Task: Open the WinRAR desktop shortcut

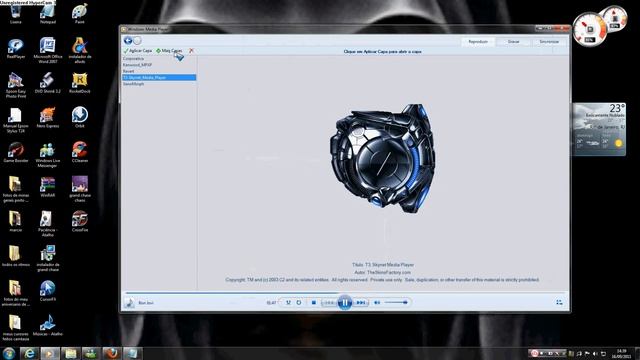Action: (48, 187)
